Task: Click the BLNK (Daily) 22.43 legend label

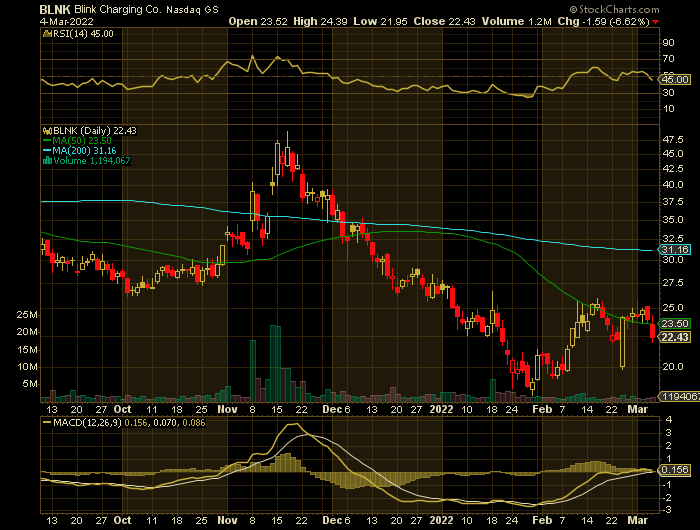Action: (x=95, y=131)
